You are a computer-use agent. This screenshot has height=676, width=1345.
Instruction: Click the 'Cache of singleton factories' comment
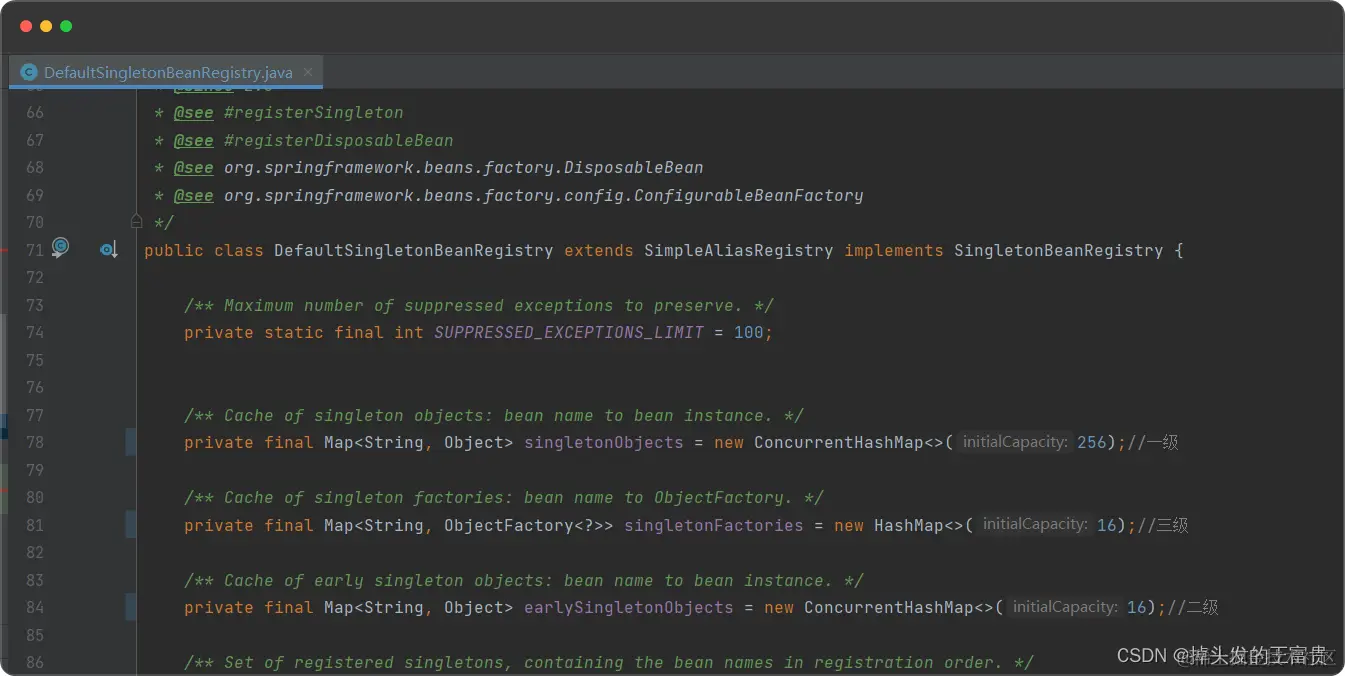504,497
